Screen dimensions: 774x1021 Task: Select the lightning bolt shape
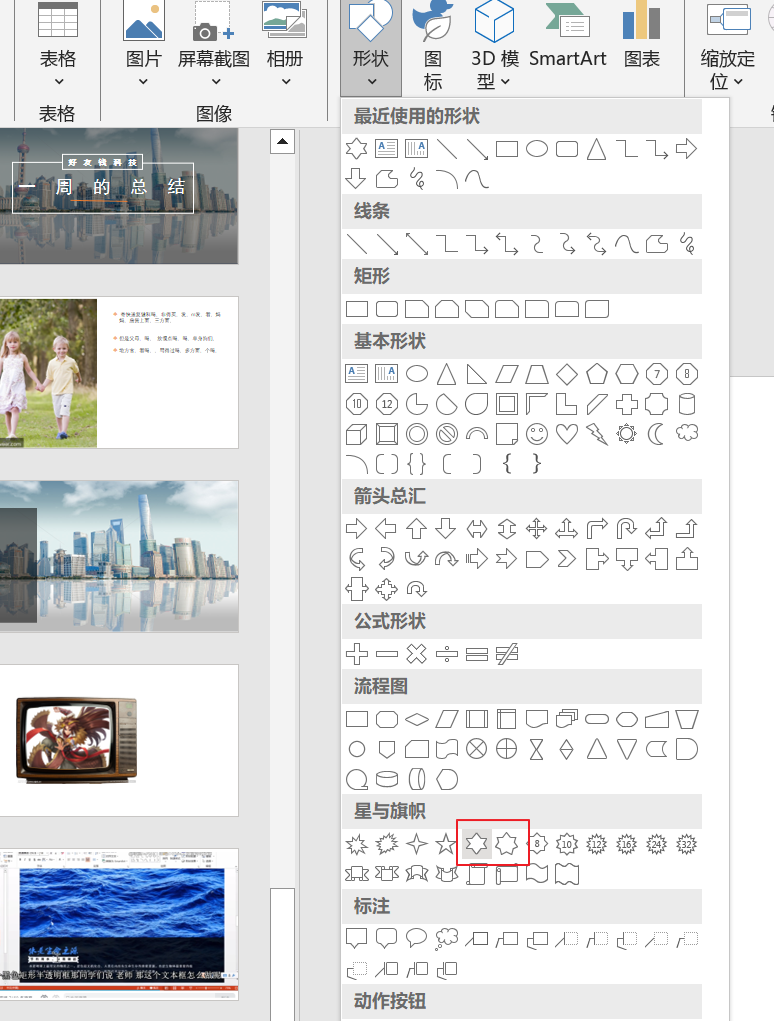[597, 434]
